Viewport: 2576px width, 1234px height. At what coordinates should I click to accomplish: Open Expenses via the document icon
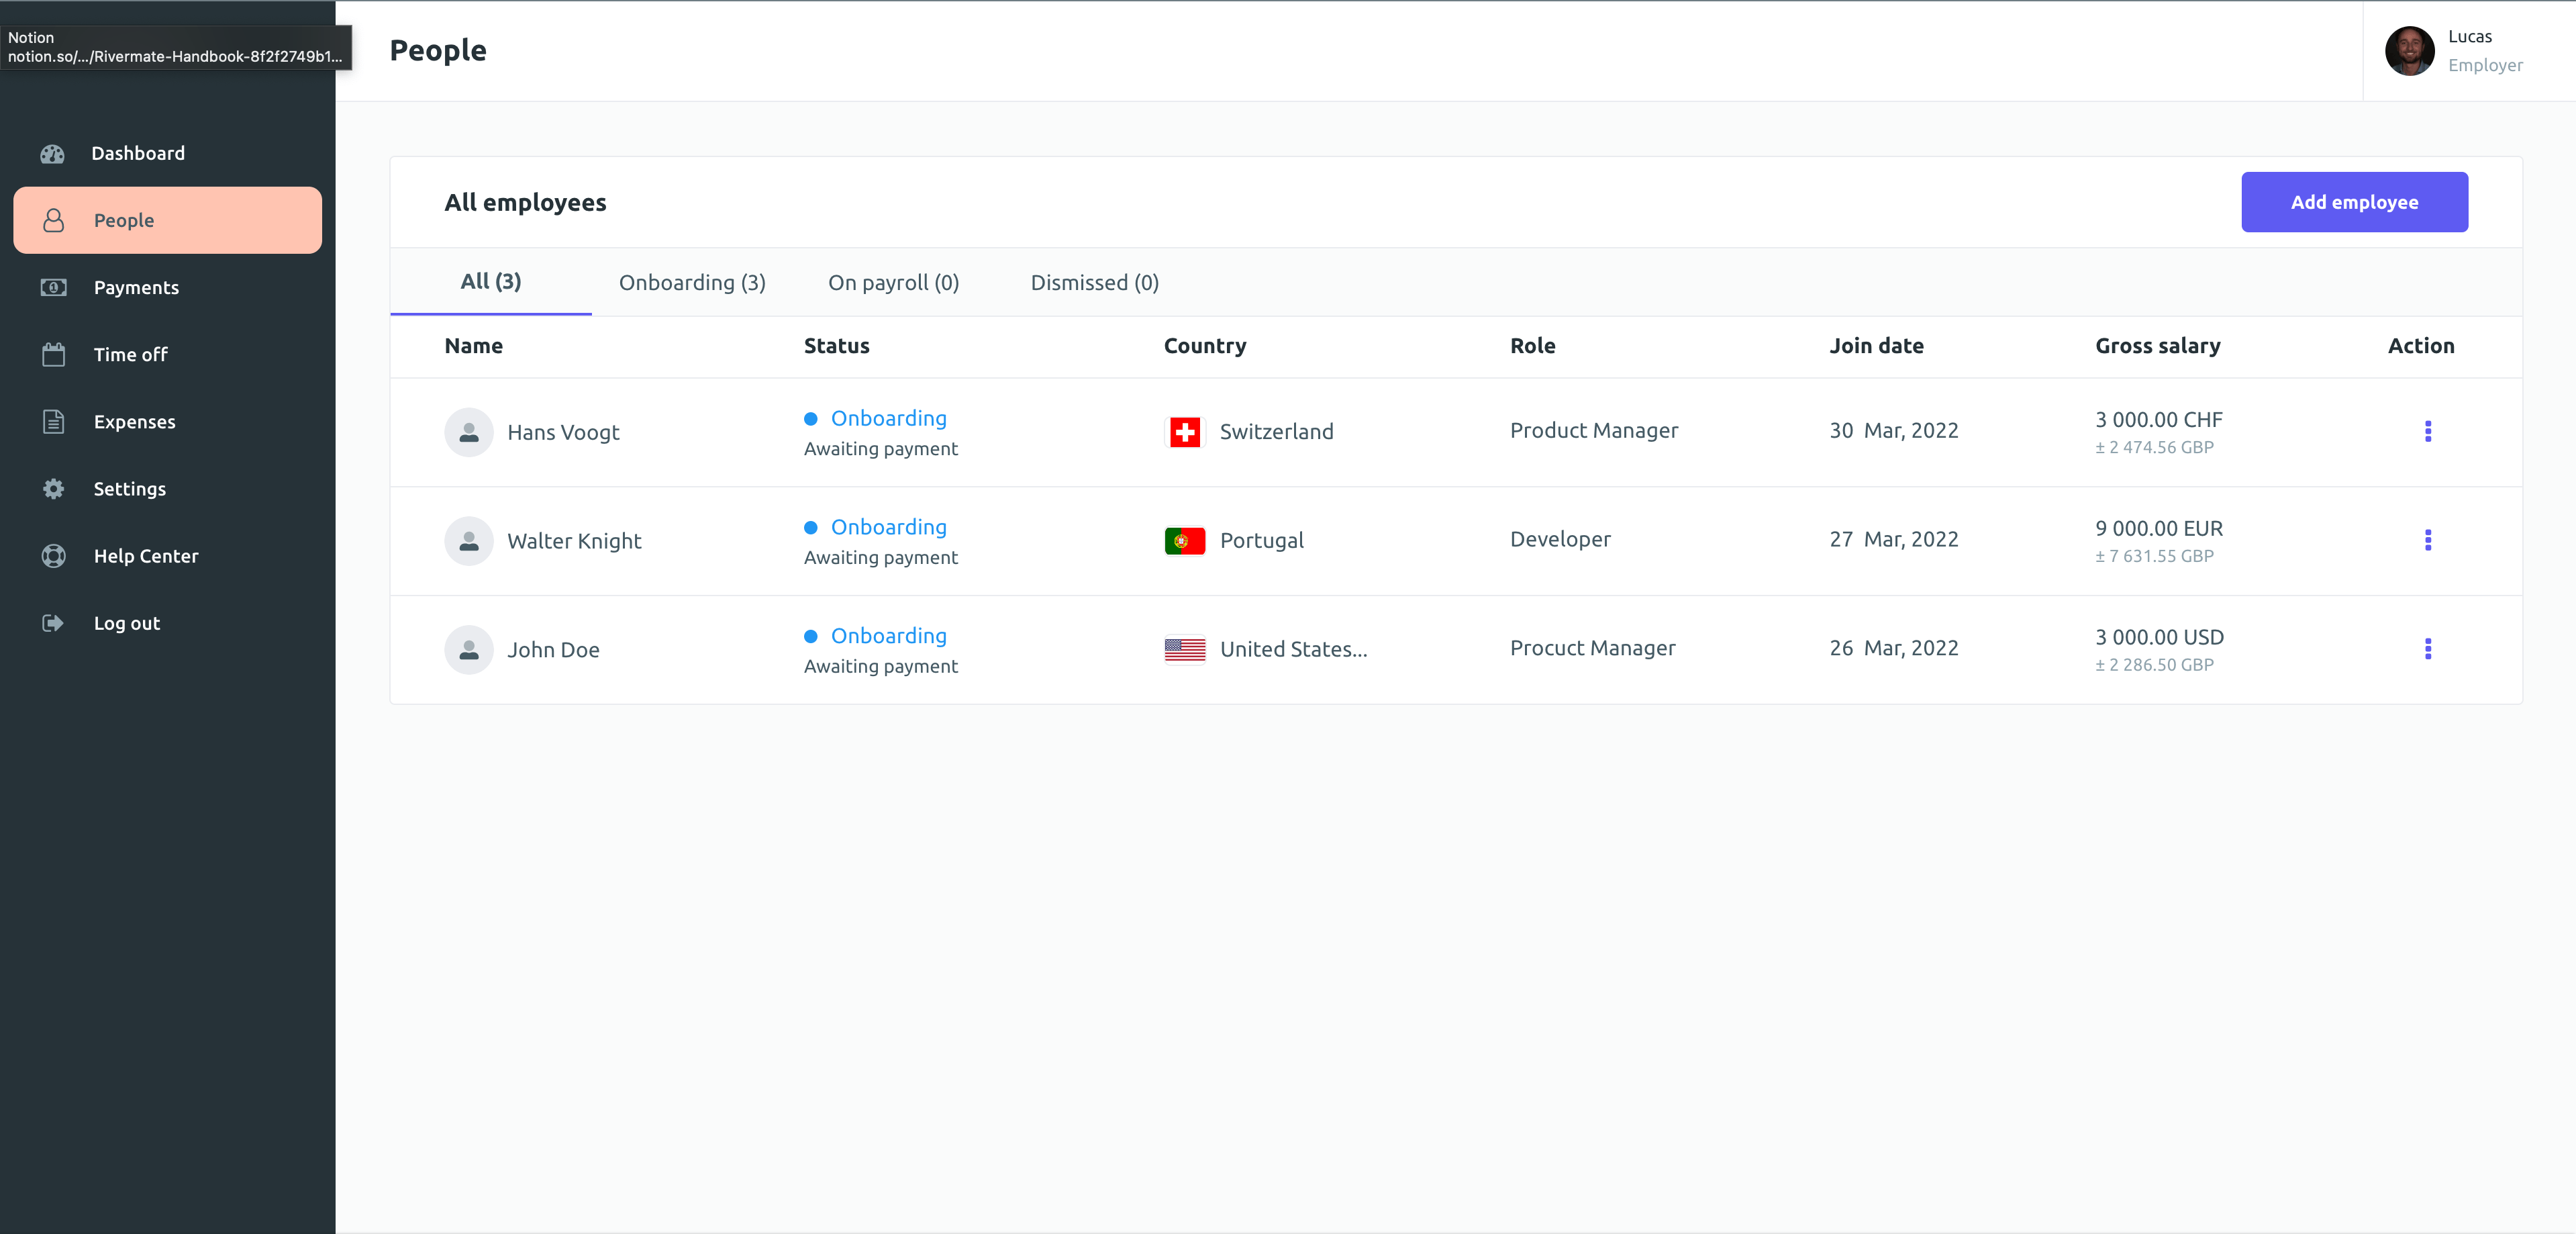(x=53, y=421)
